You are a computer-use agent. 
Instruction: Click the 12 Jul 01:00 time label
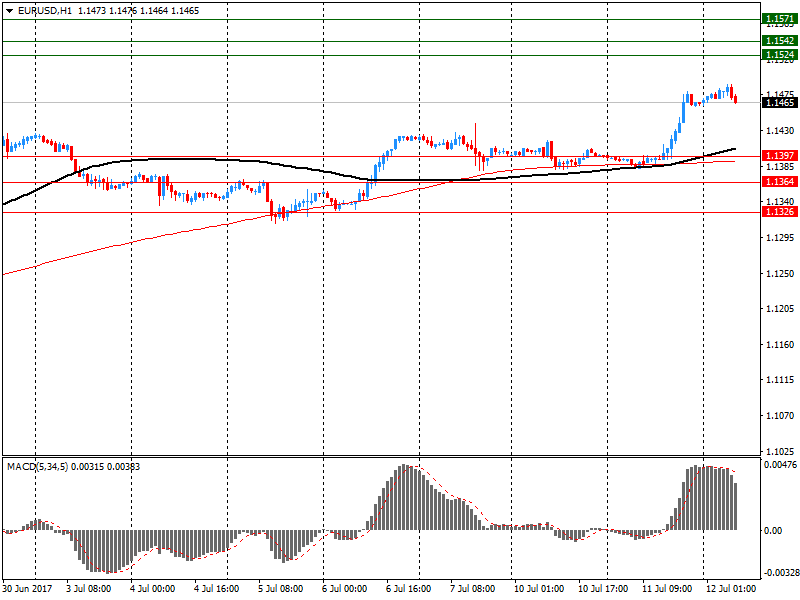pyautogui.click(x=731, y=589)
